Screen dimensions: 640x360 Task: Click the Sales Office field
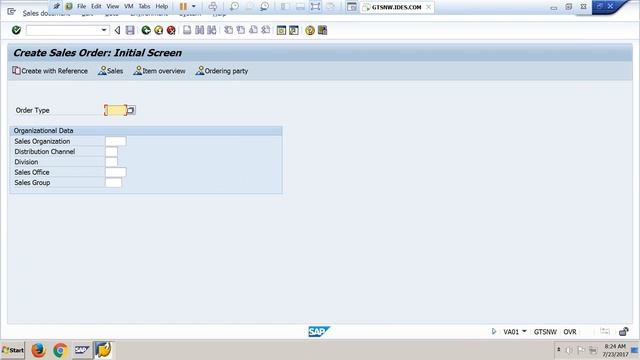pyautogui.click(x=116, y=172)
